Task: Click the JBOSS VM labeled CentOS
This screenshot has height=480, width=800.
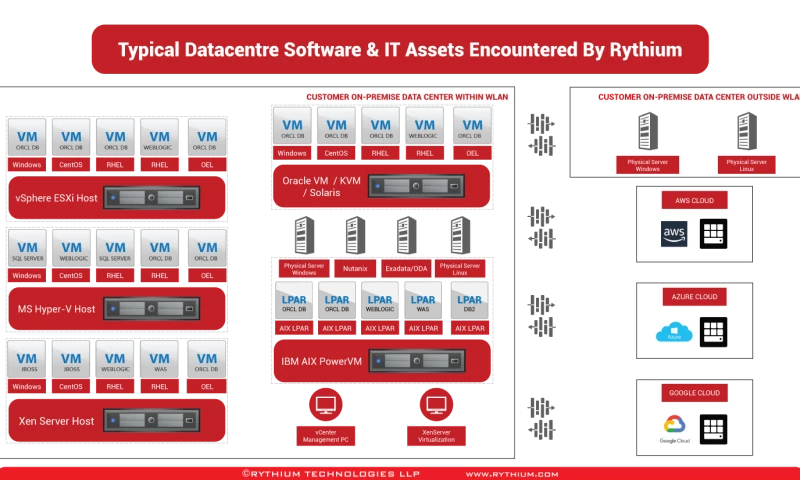Action: pyautogui.click(x=71, y=360)
